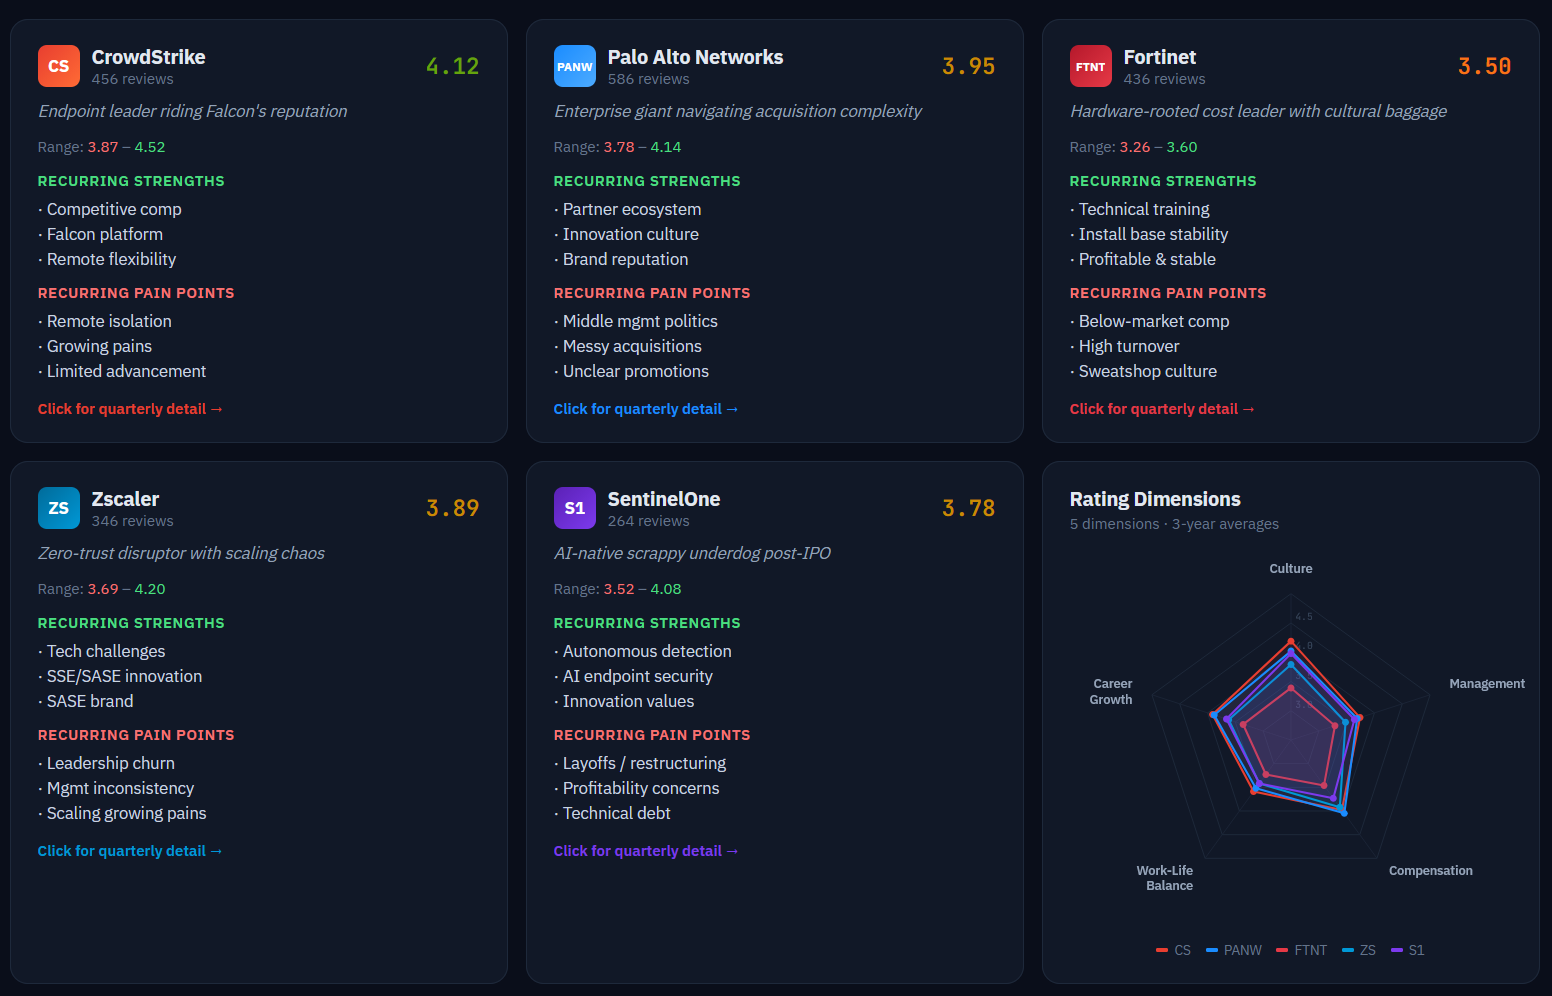The height and width of the screenshot is (996, 1552).
Task: Click Fortinet rating 3.50
Action: coord(1484,66)
